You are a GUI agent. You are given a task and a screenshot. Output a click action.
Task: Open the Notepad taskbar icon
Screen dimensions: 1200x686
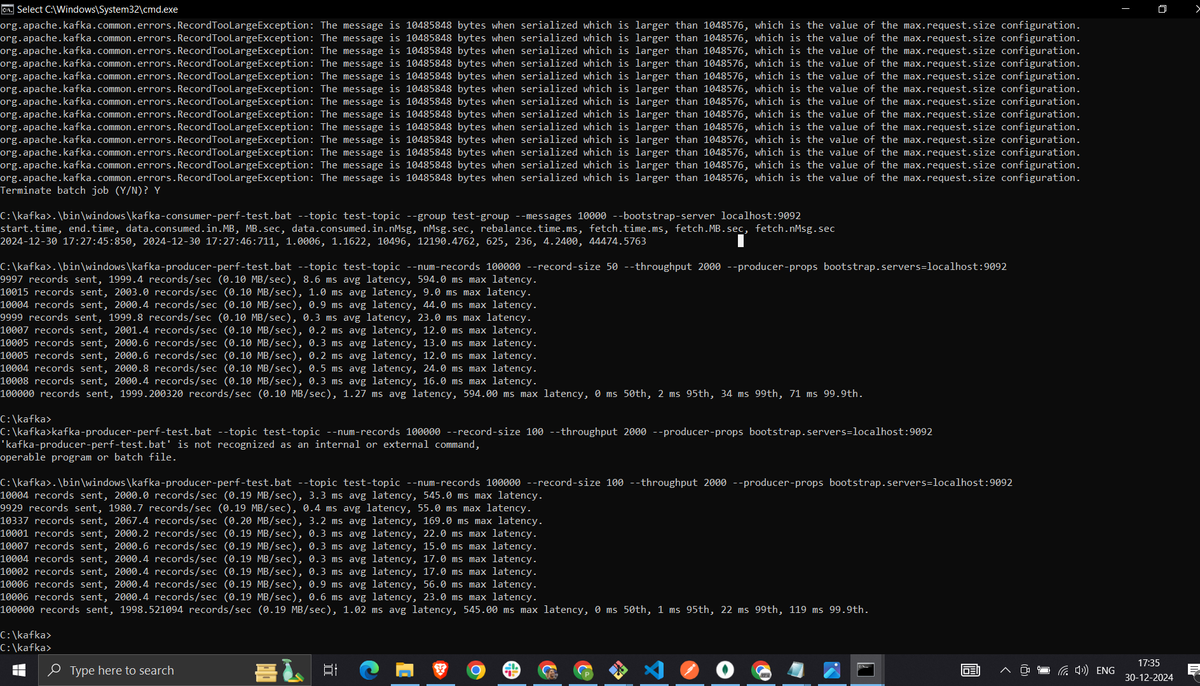tap(797, 670)
